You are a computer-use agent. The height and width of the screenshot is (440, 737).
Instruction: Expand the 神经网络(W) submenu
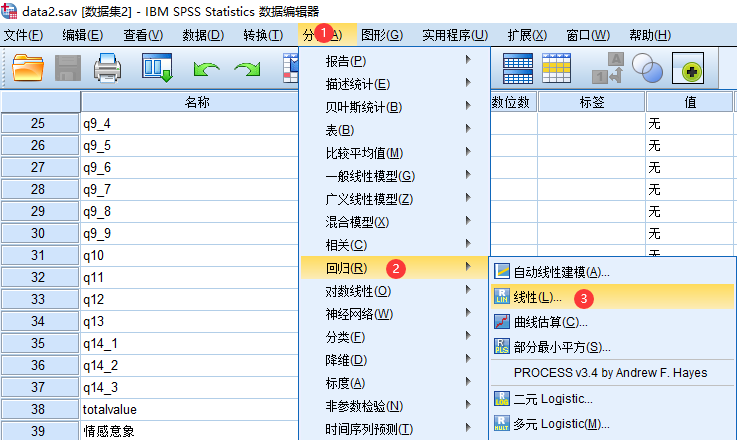pyautogui.click(x=394, y=314)
